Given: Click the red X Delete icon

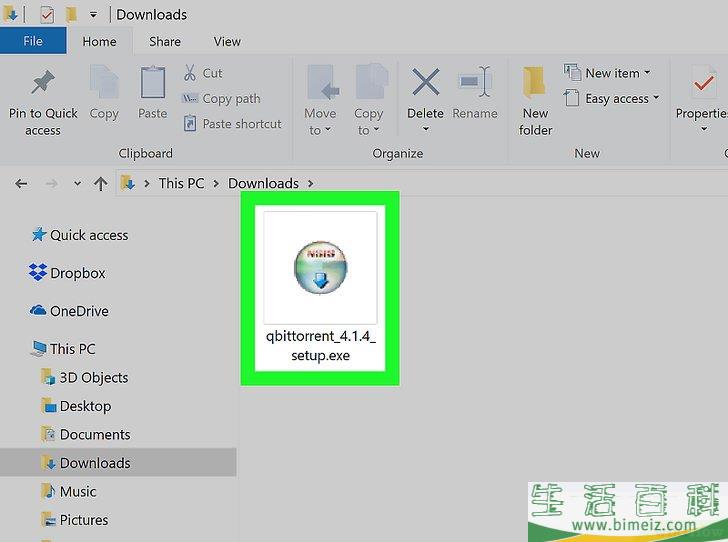Looking at the screenshot, I should click(425, 83).
